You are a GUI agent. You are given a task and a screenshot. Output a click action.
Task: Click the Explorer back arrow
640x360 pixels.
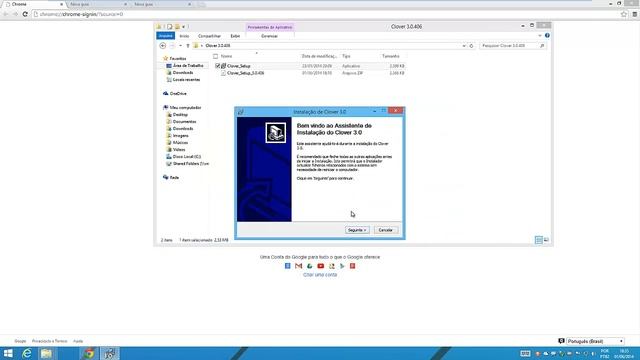pos(163,46)
